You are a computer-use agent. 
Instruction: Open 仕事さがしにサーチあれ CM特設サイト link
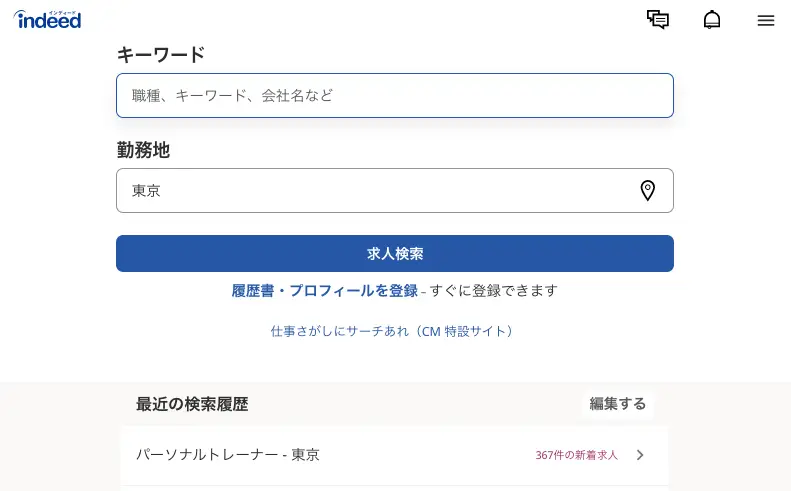pyautogui.click(x=392, y=331)
